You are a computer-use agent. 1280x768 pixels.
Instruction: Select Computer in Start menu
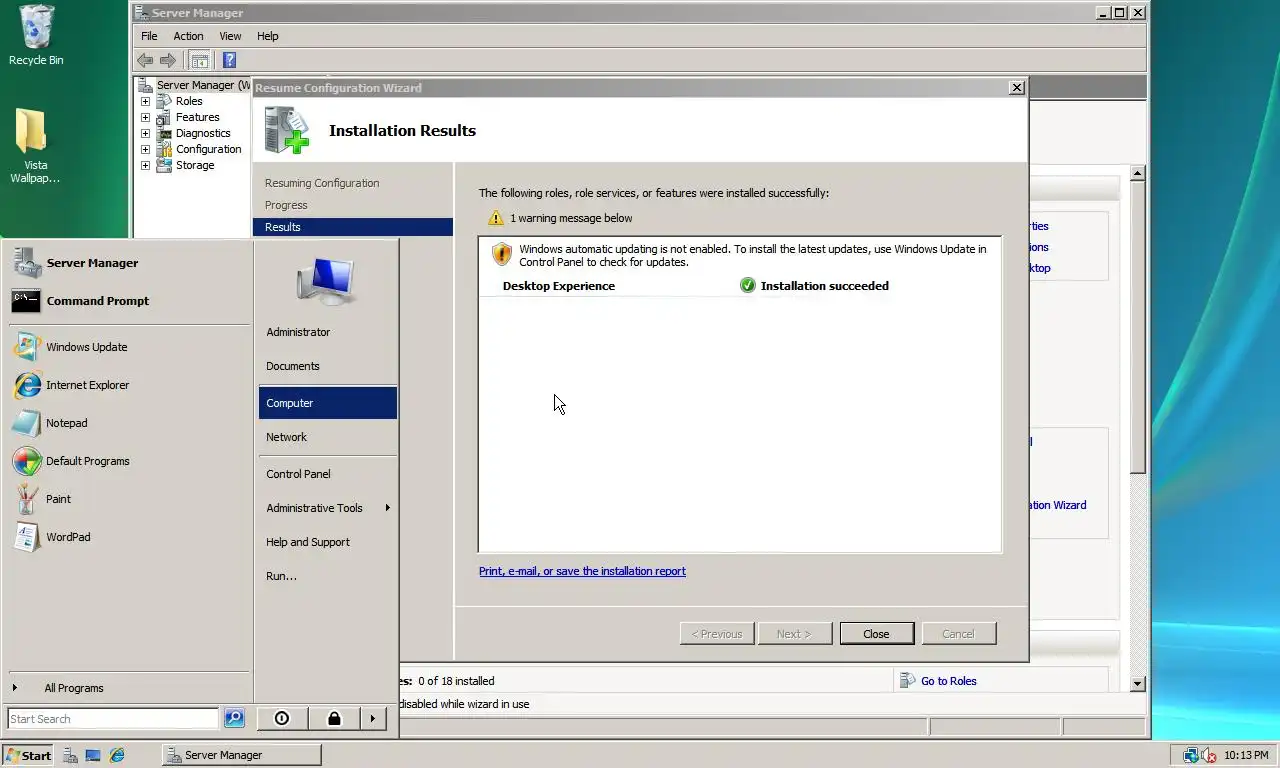327,403
